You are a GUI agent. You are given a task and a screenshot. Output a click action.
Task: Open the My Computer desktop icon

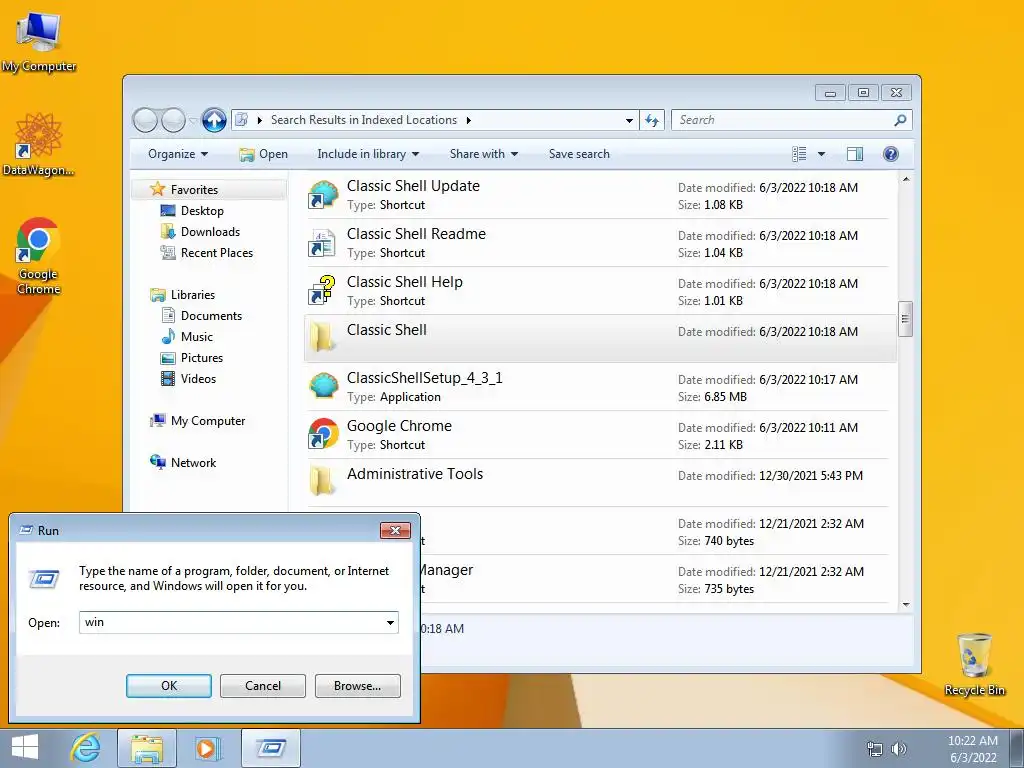point(39,42)
